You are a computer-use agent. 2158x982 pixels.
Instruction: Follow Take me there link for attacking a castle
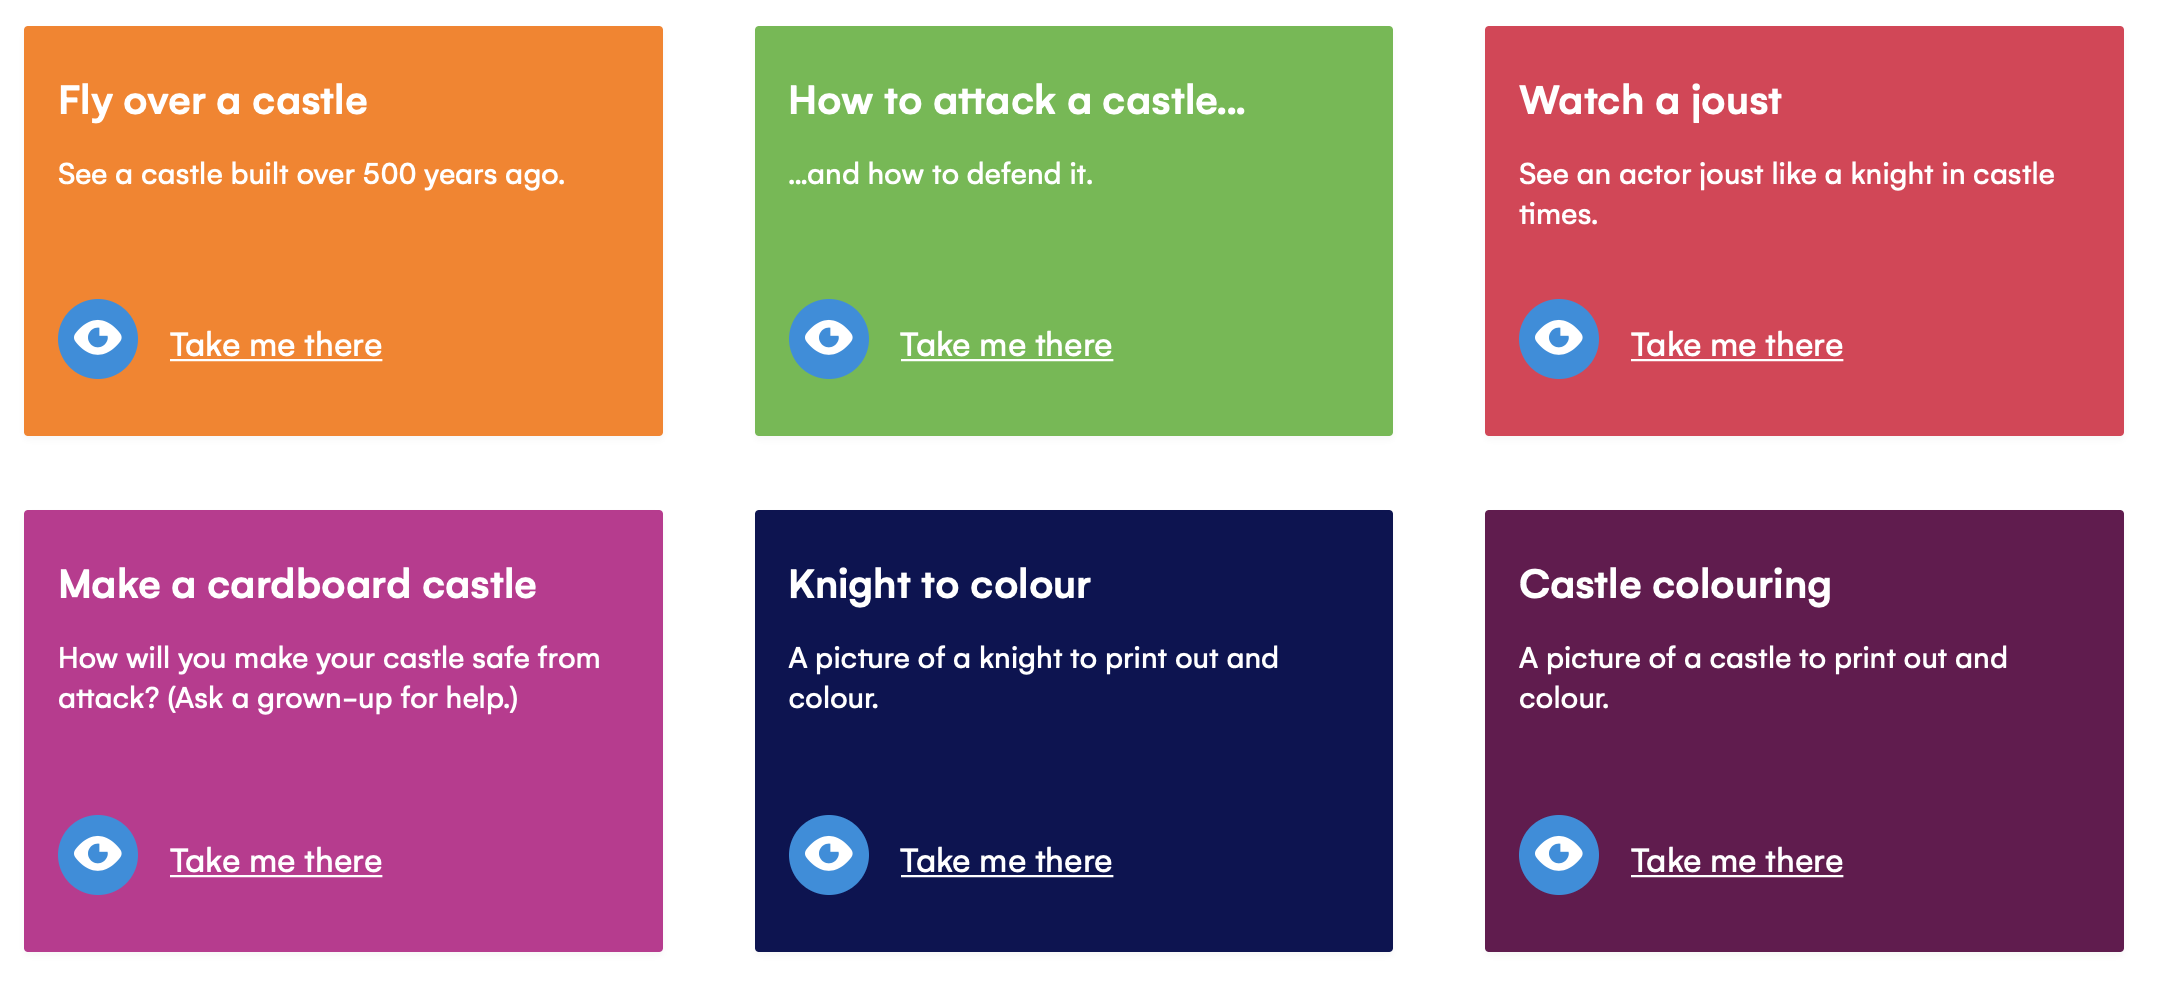click(1006, 345)
